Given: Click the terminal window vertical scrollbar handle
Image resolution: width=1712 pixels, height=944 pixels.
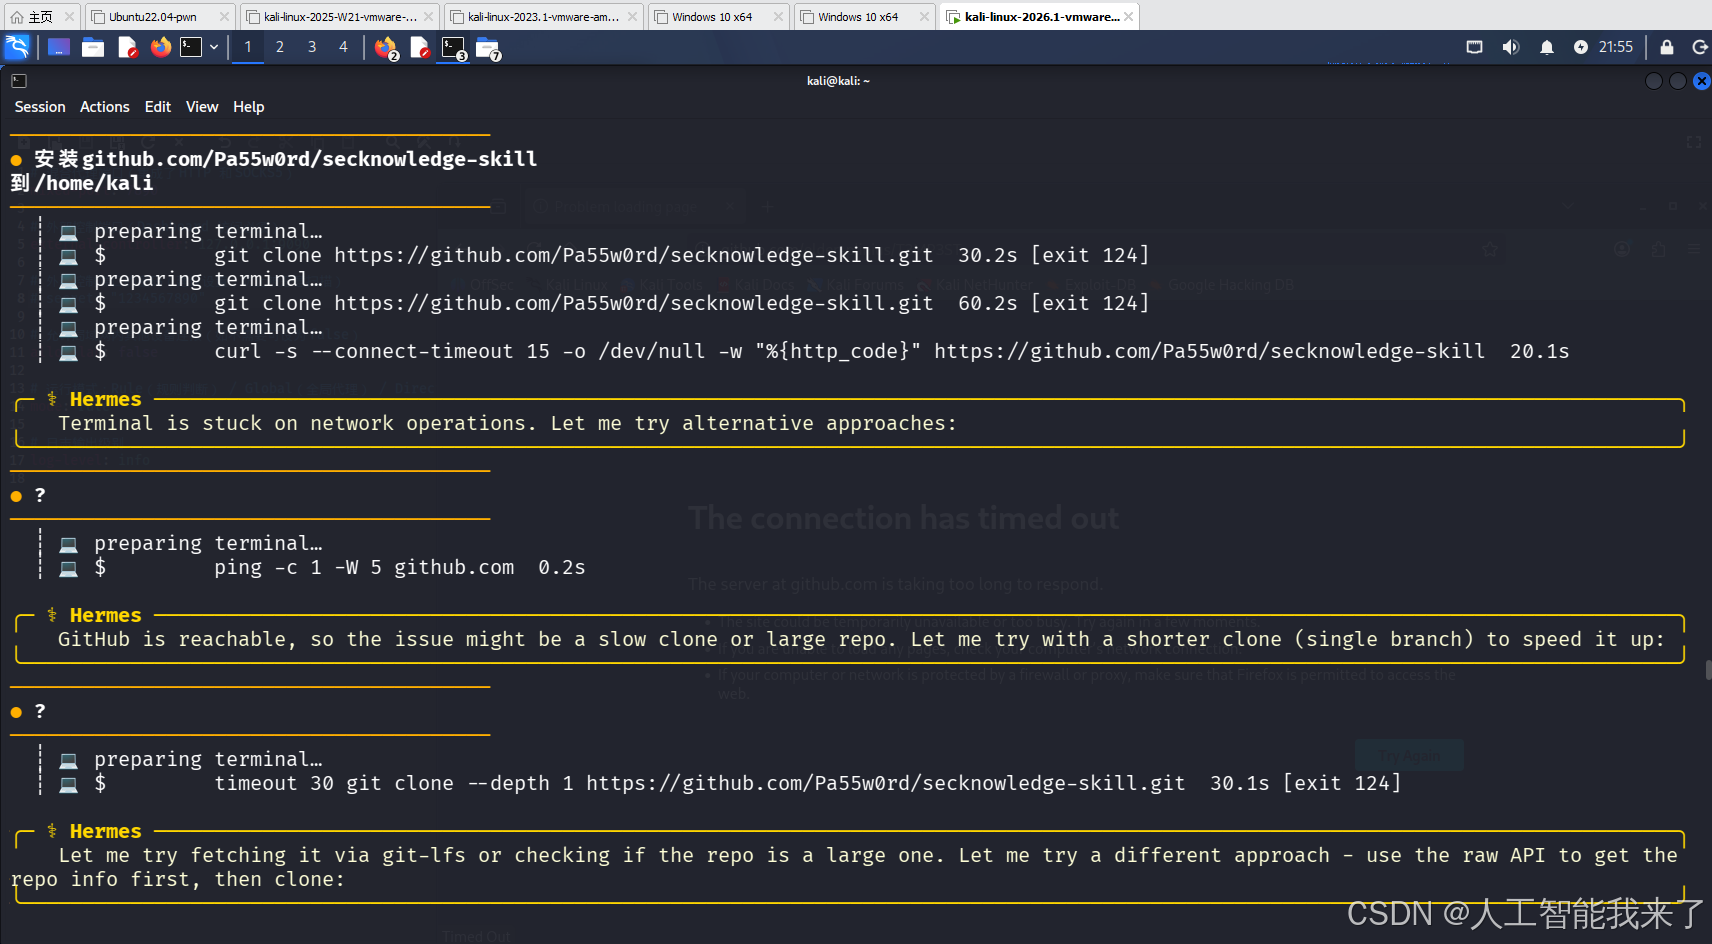Looking at the screenshot, I should [1707, 670].
